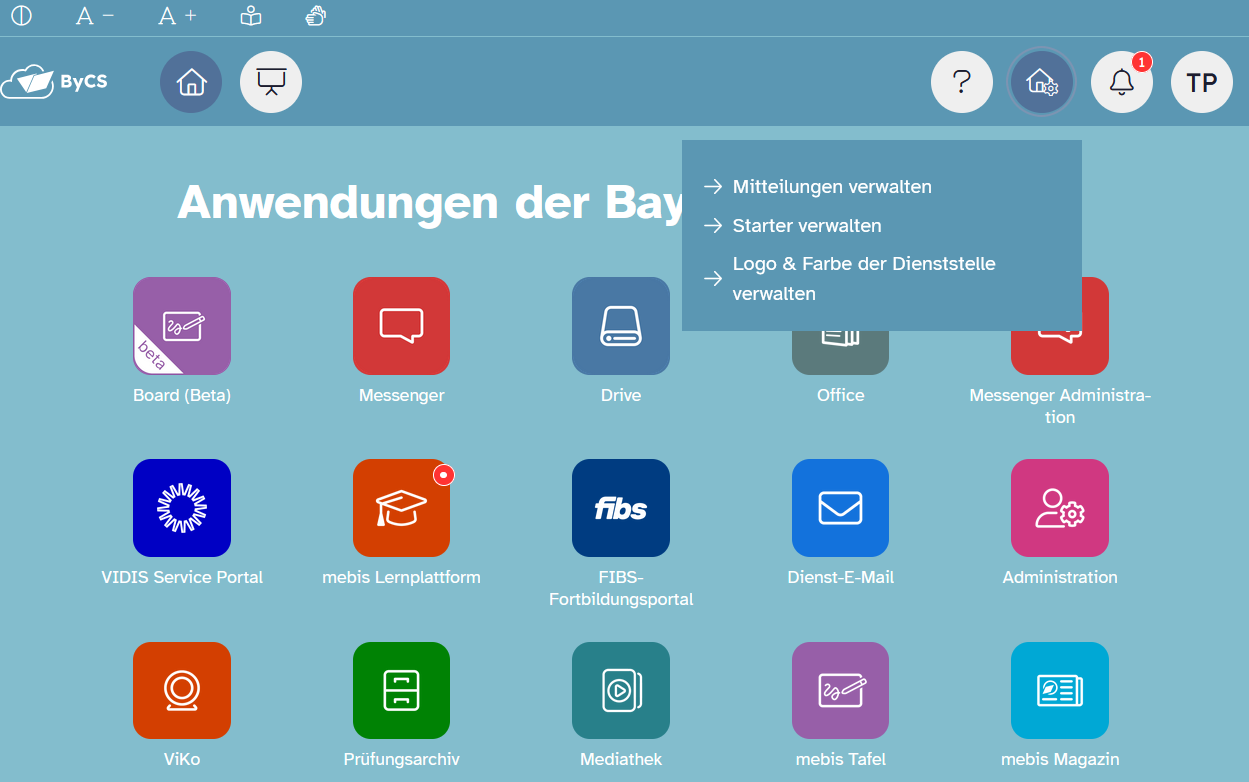1249x782 pixels.
Task: Launch the Messenger application
Action: point(401,326)
